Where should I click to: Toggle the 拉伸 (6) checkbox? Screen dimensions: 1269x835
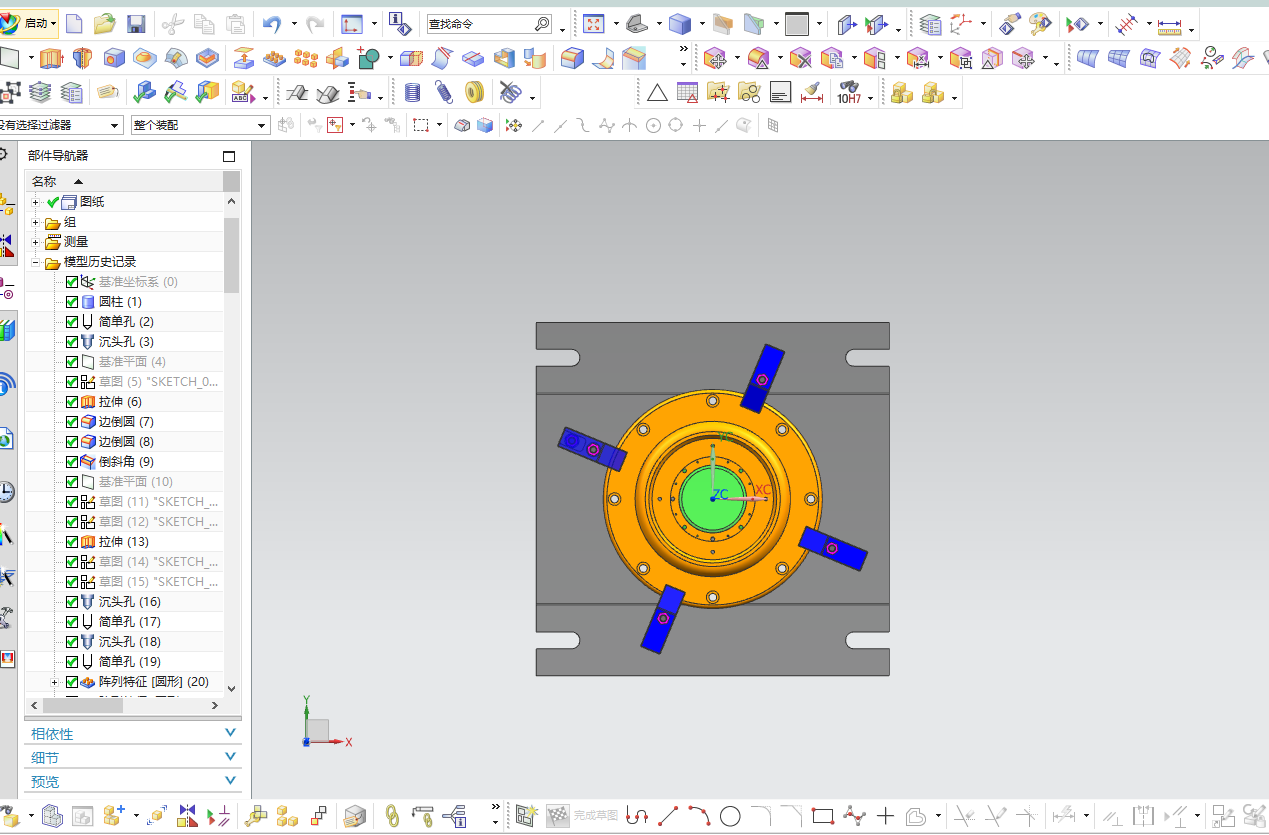pyautogui.click(x=72, y=402)
